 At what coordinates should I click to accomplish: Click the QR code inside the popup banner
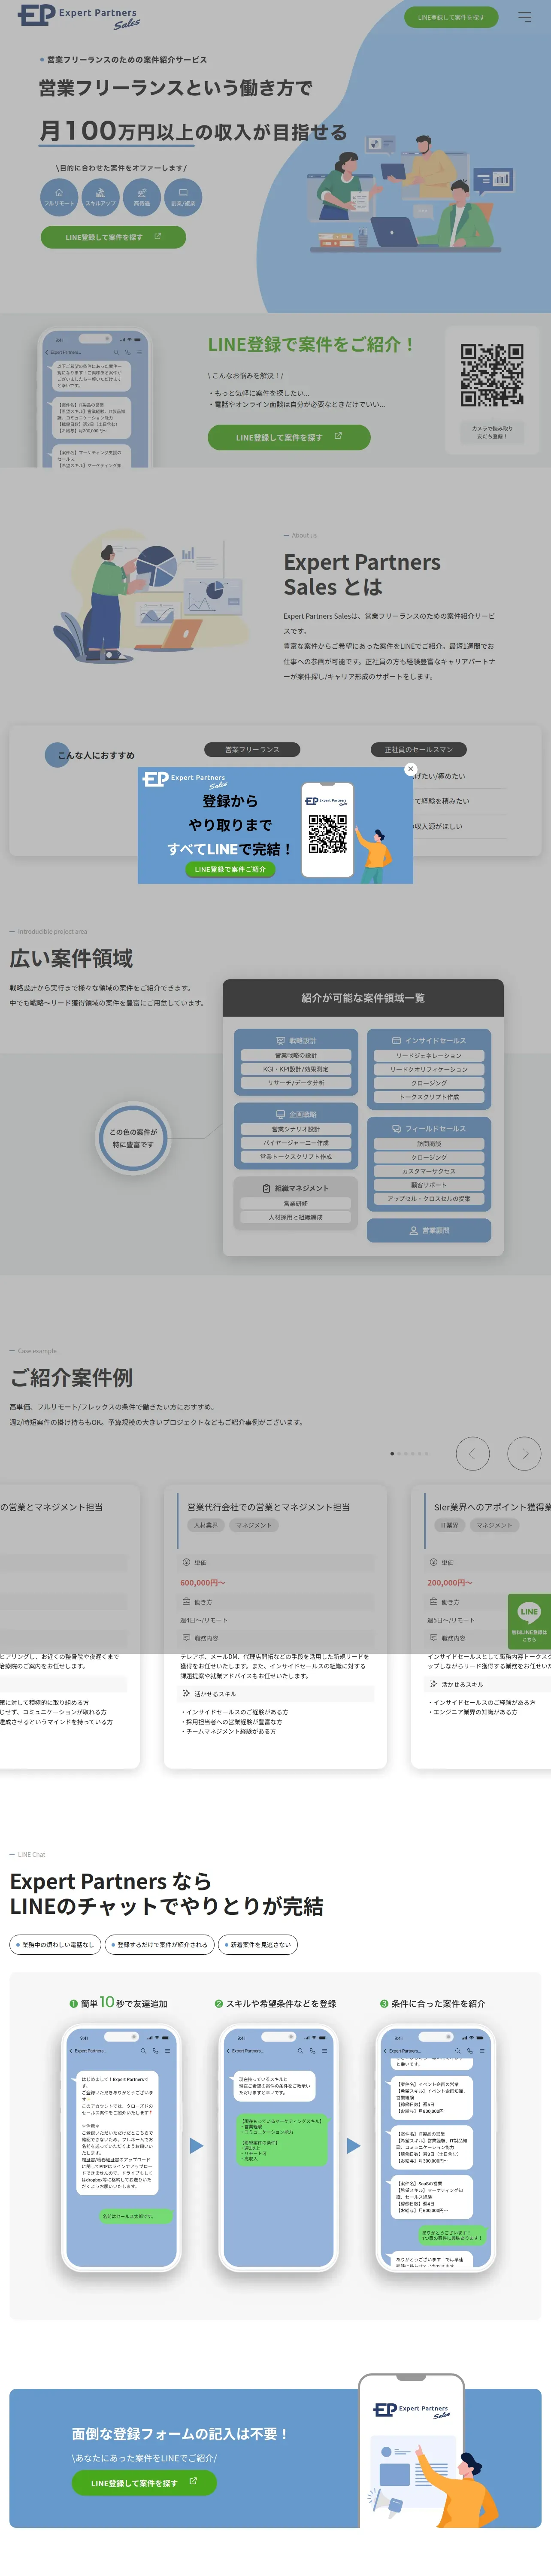[327, 834]
